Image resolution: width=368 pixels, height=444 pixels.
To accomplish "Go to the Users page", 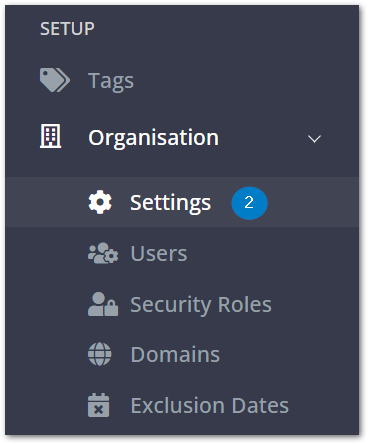I will click(159, 254).
